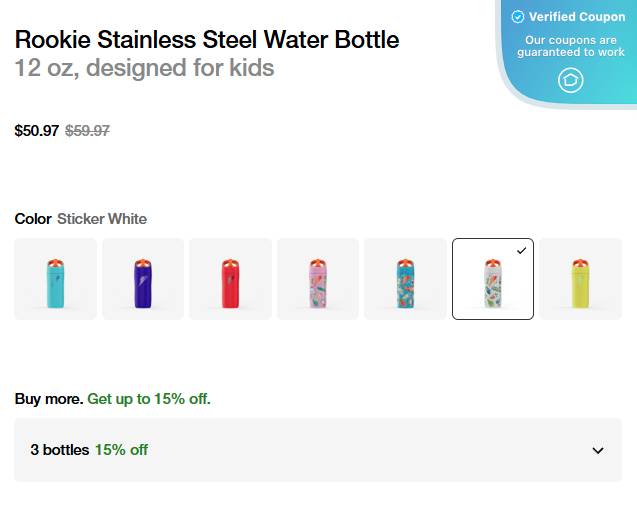Click the 'Get up to 15% off' text
The height and width of the screenshot is (522, 637).
tap(149, 399)
